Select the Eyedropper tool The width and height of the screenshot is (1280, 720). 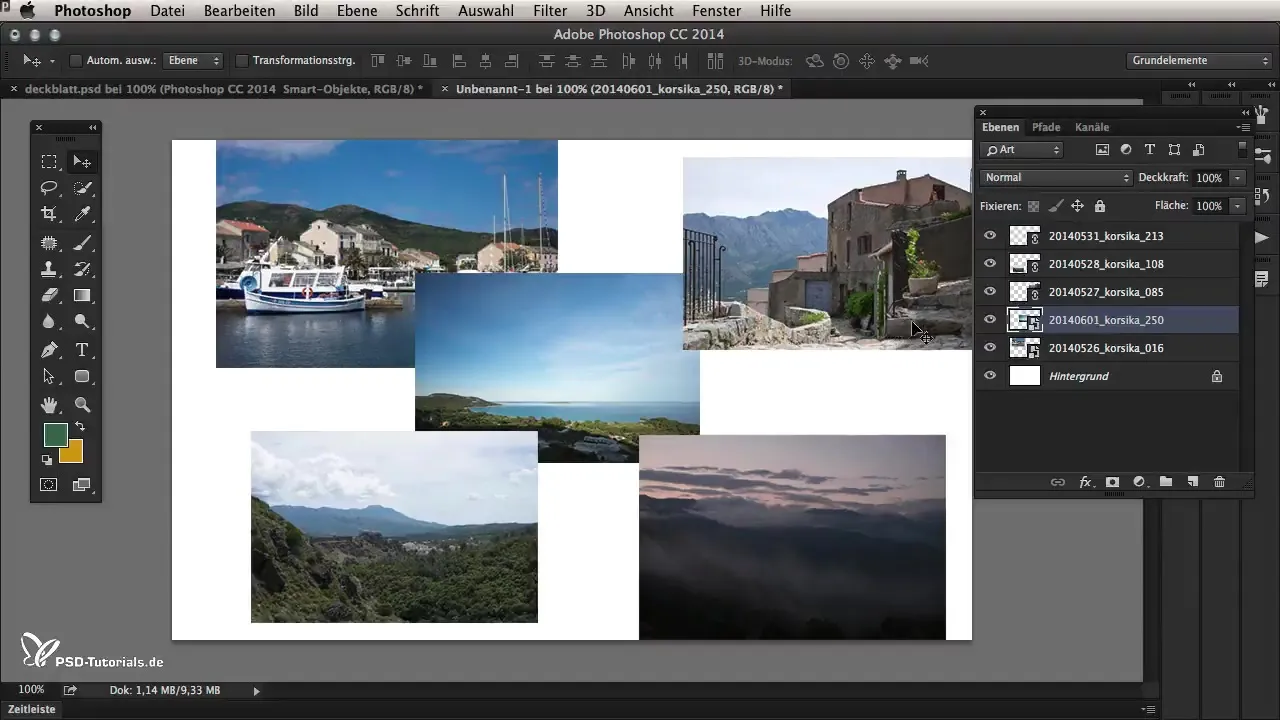point(82,214)
